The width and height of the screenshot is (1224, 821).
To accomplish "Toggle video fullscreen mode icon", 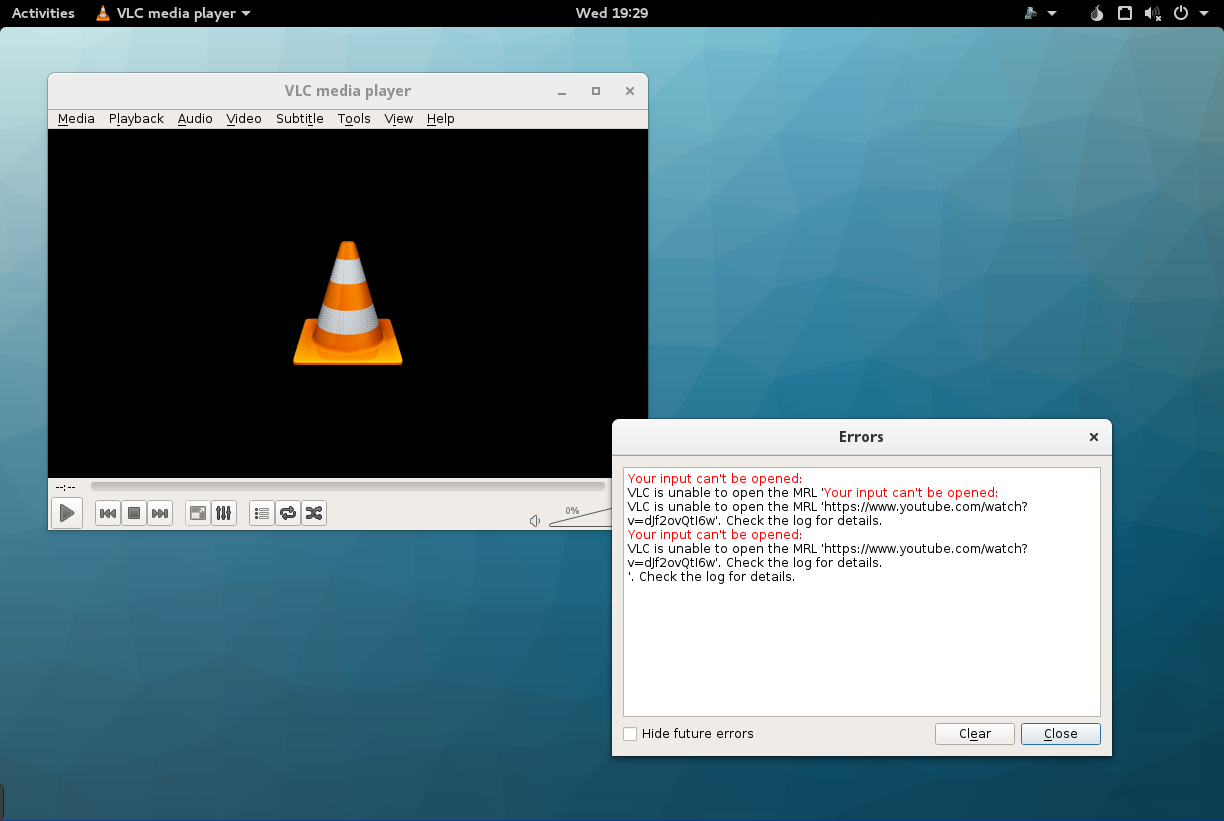I will [x=198, y=513].
